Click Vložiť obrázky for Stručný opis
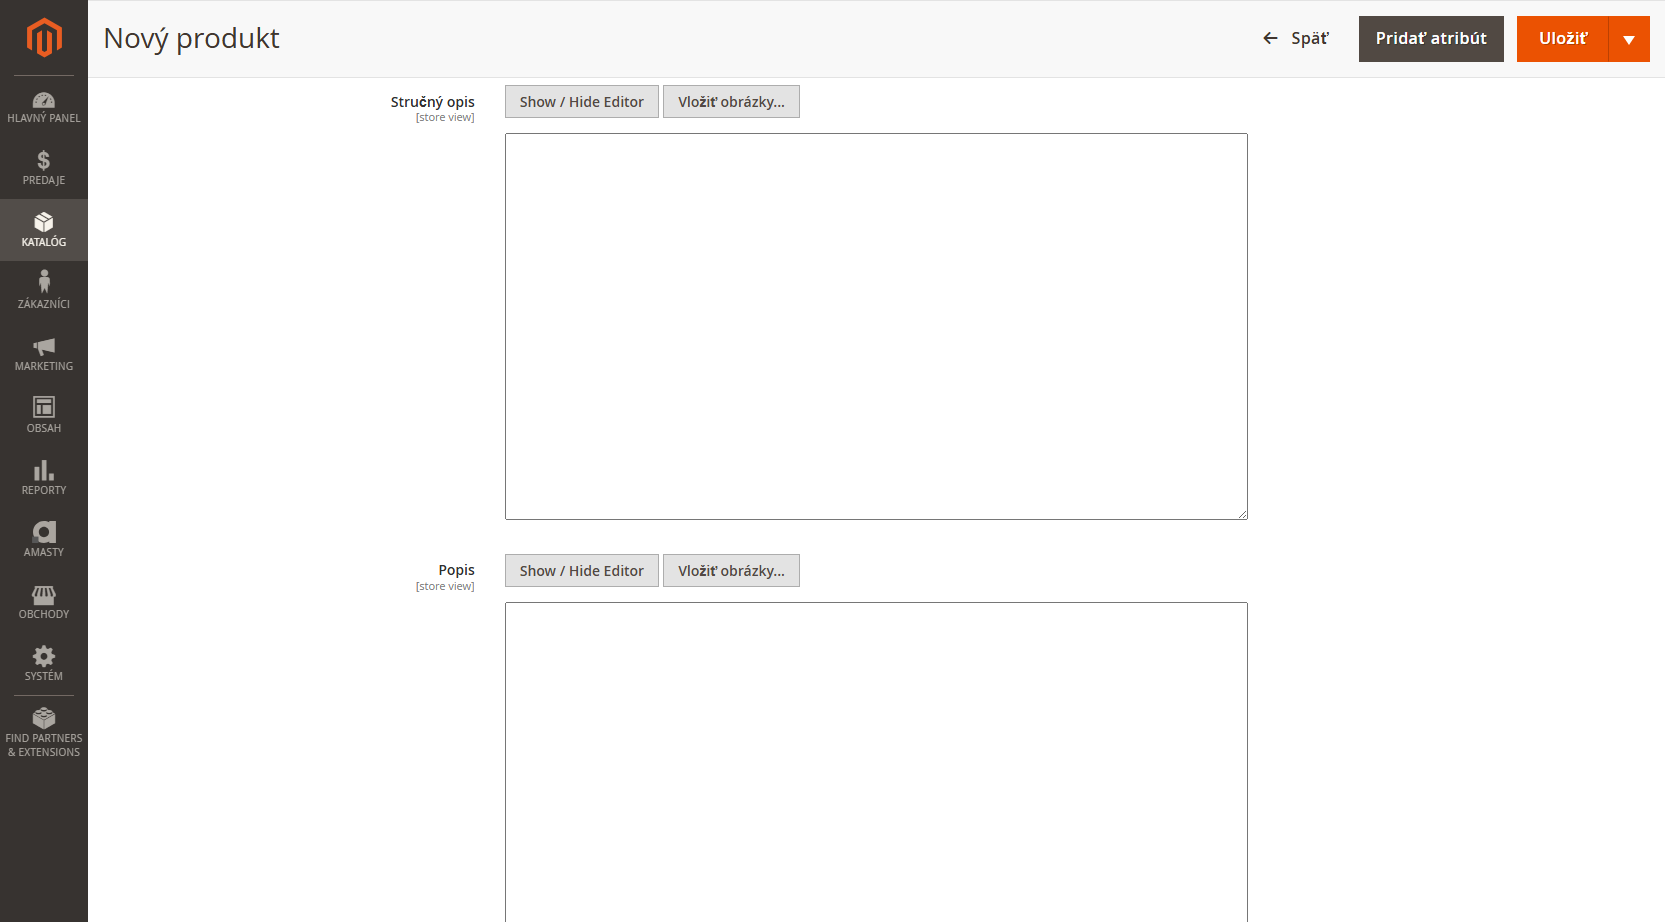 point(731,102)
